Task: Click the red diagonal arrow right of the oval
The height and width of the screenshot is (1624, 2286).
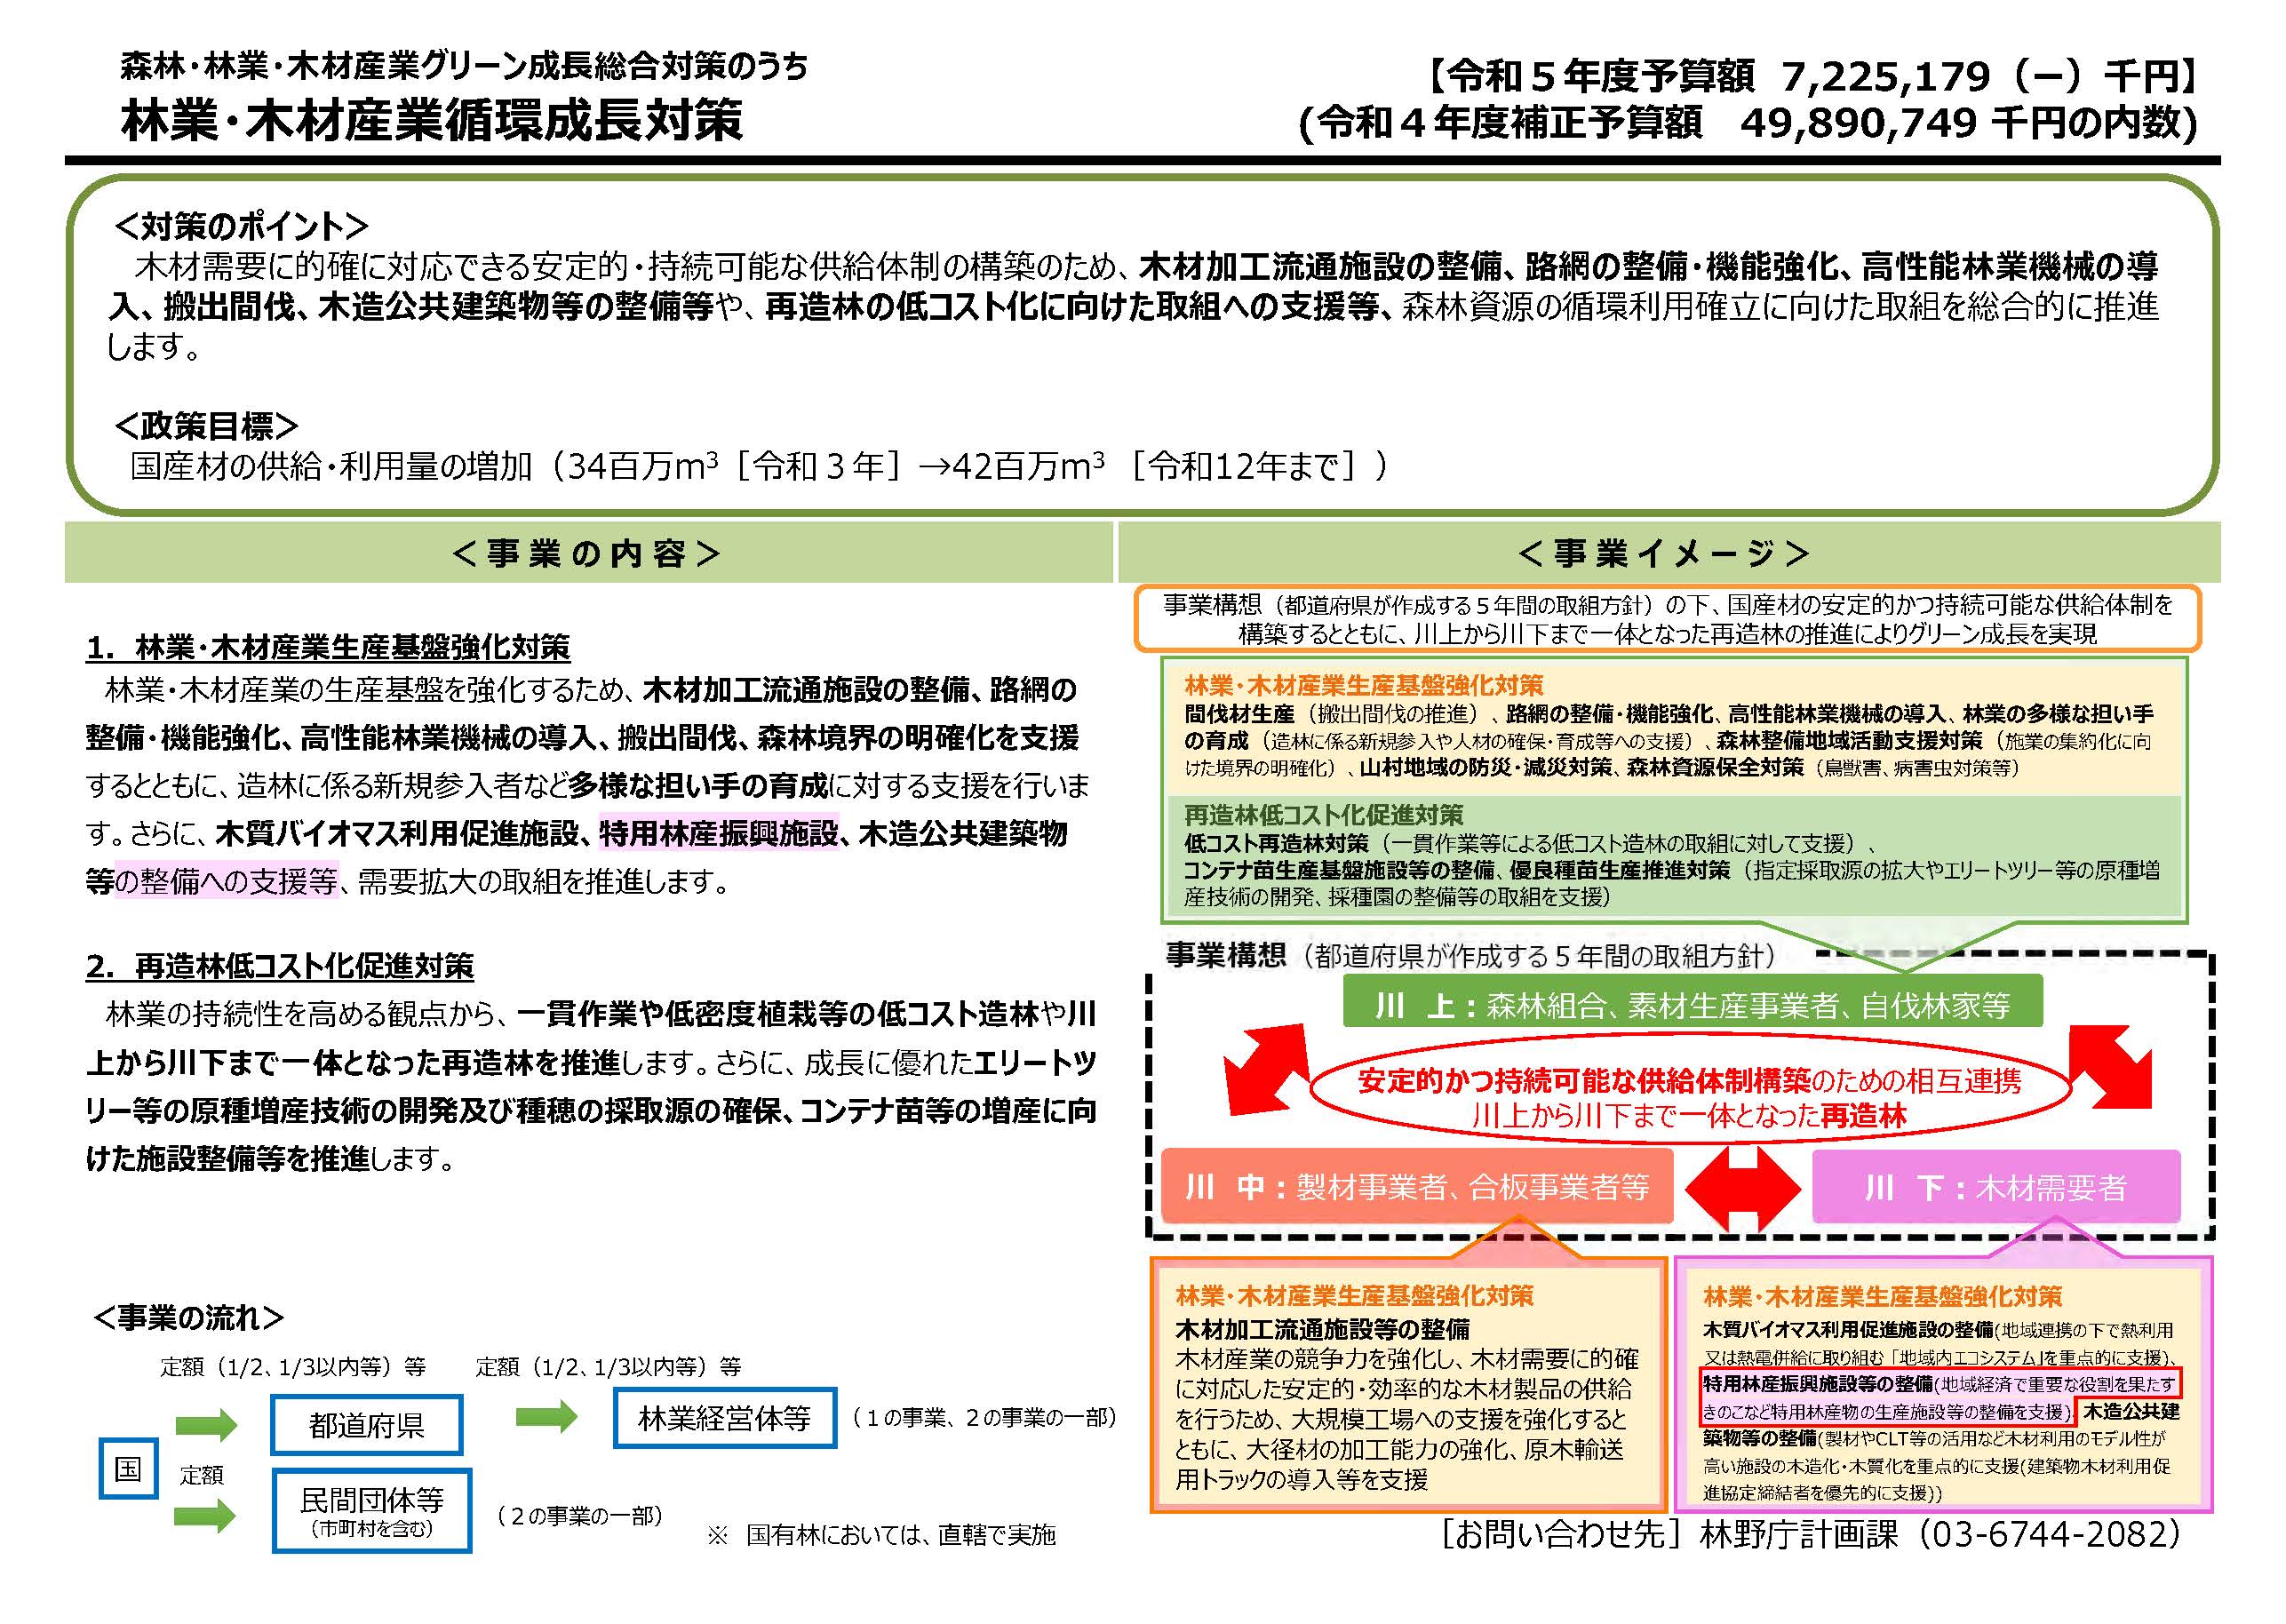Action: [x=2110, y=1067]
